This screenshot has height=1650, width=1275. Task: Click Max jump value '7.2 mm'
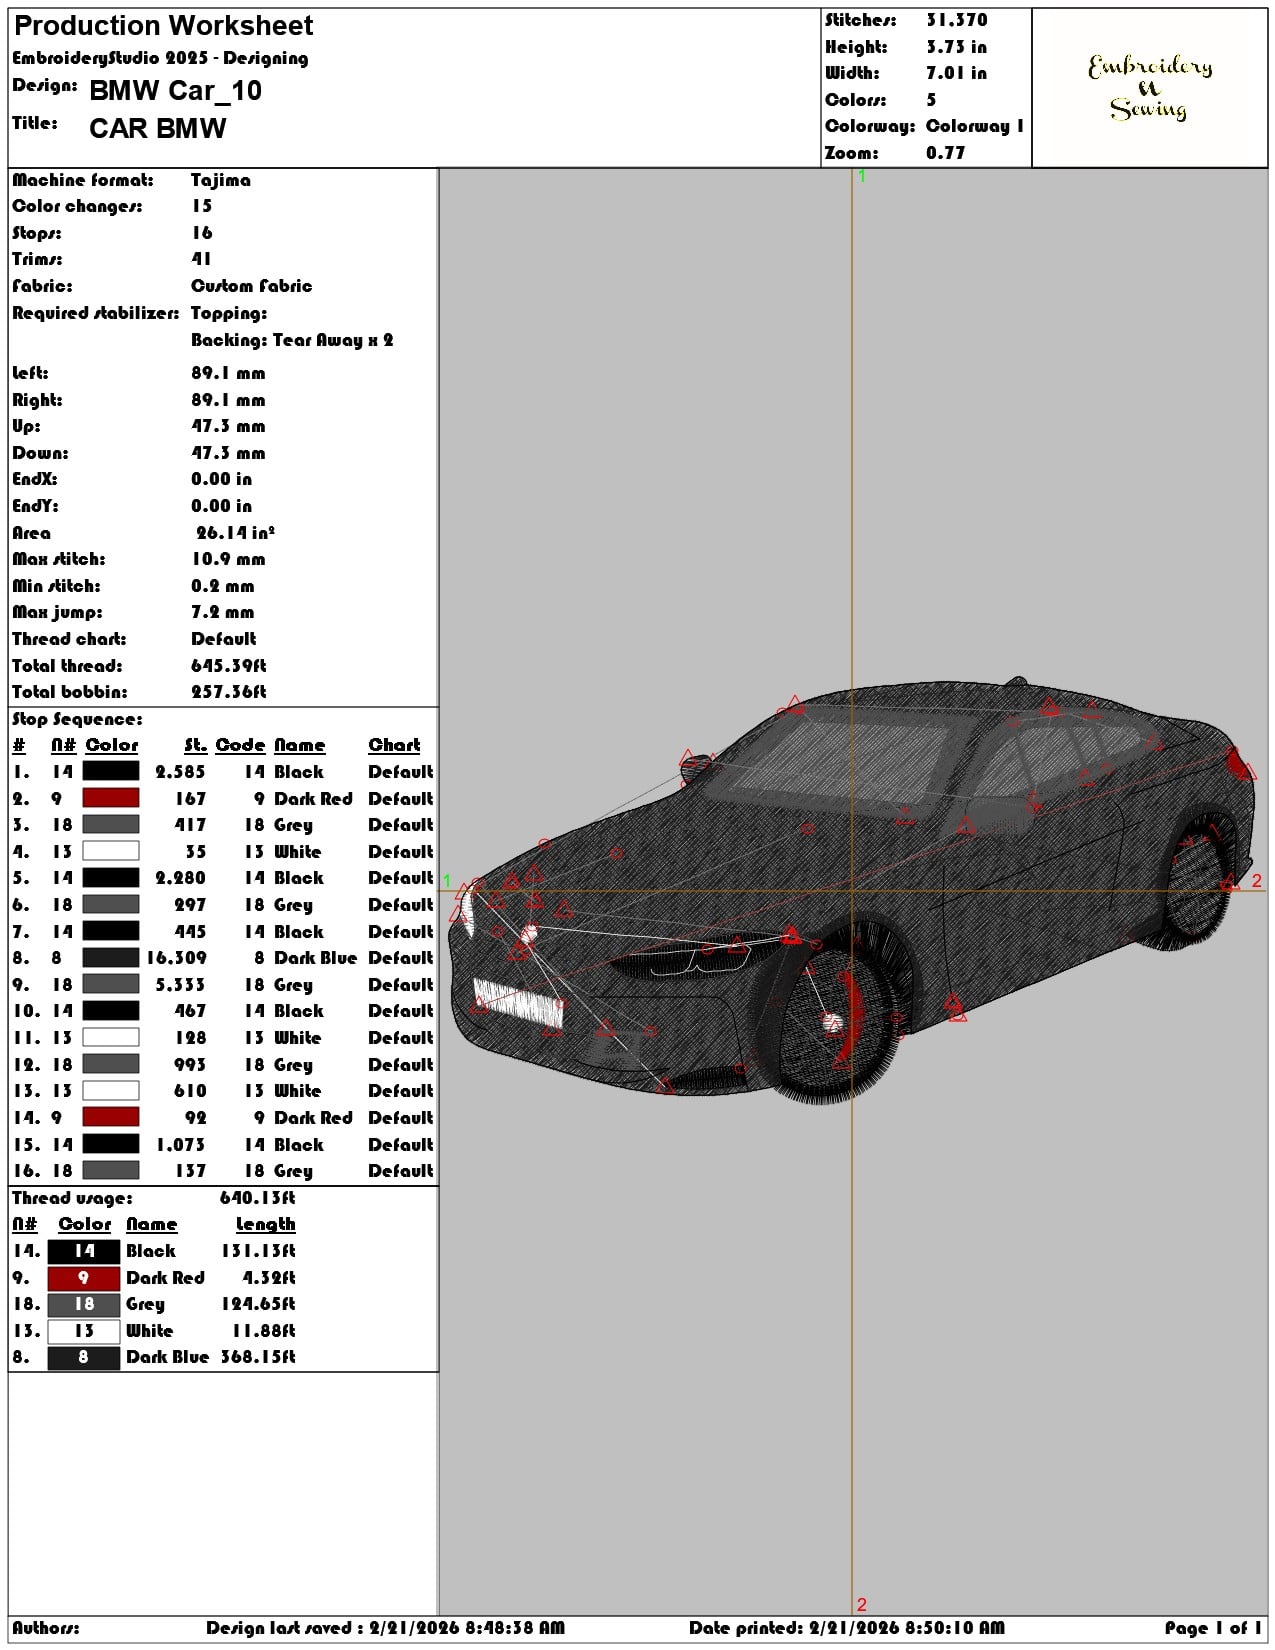pos(222,612)
